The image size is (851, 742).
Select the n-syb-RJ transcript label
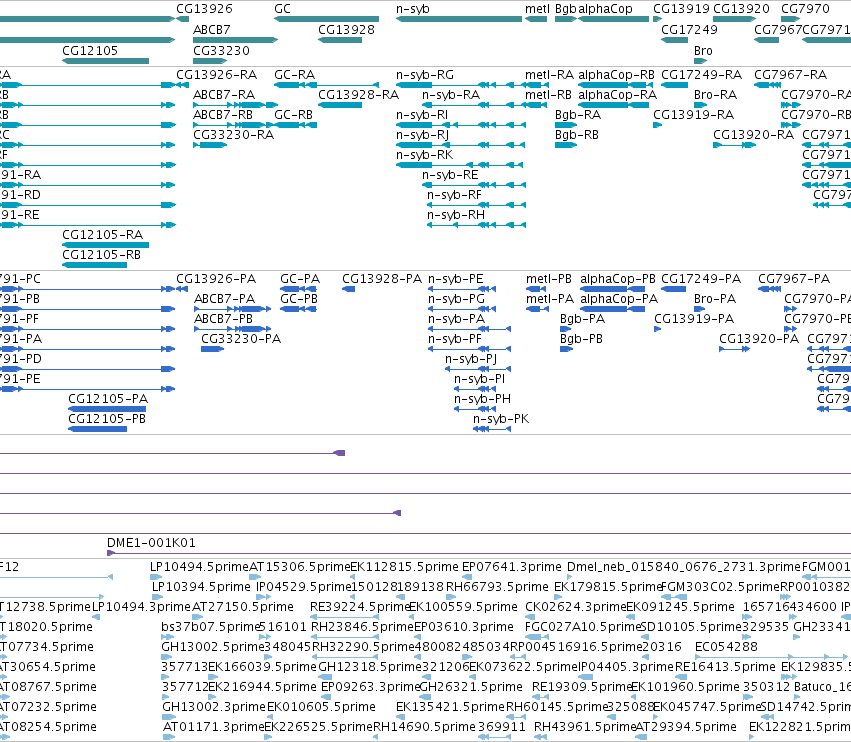pos(423,135)
